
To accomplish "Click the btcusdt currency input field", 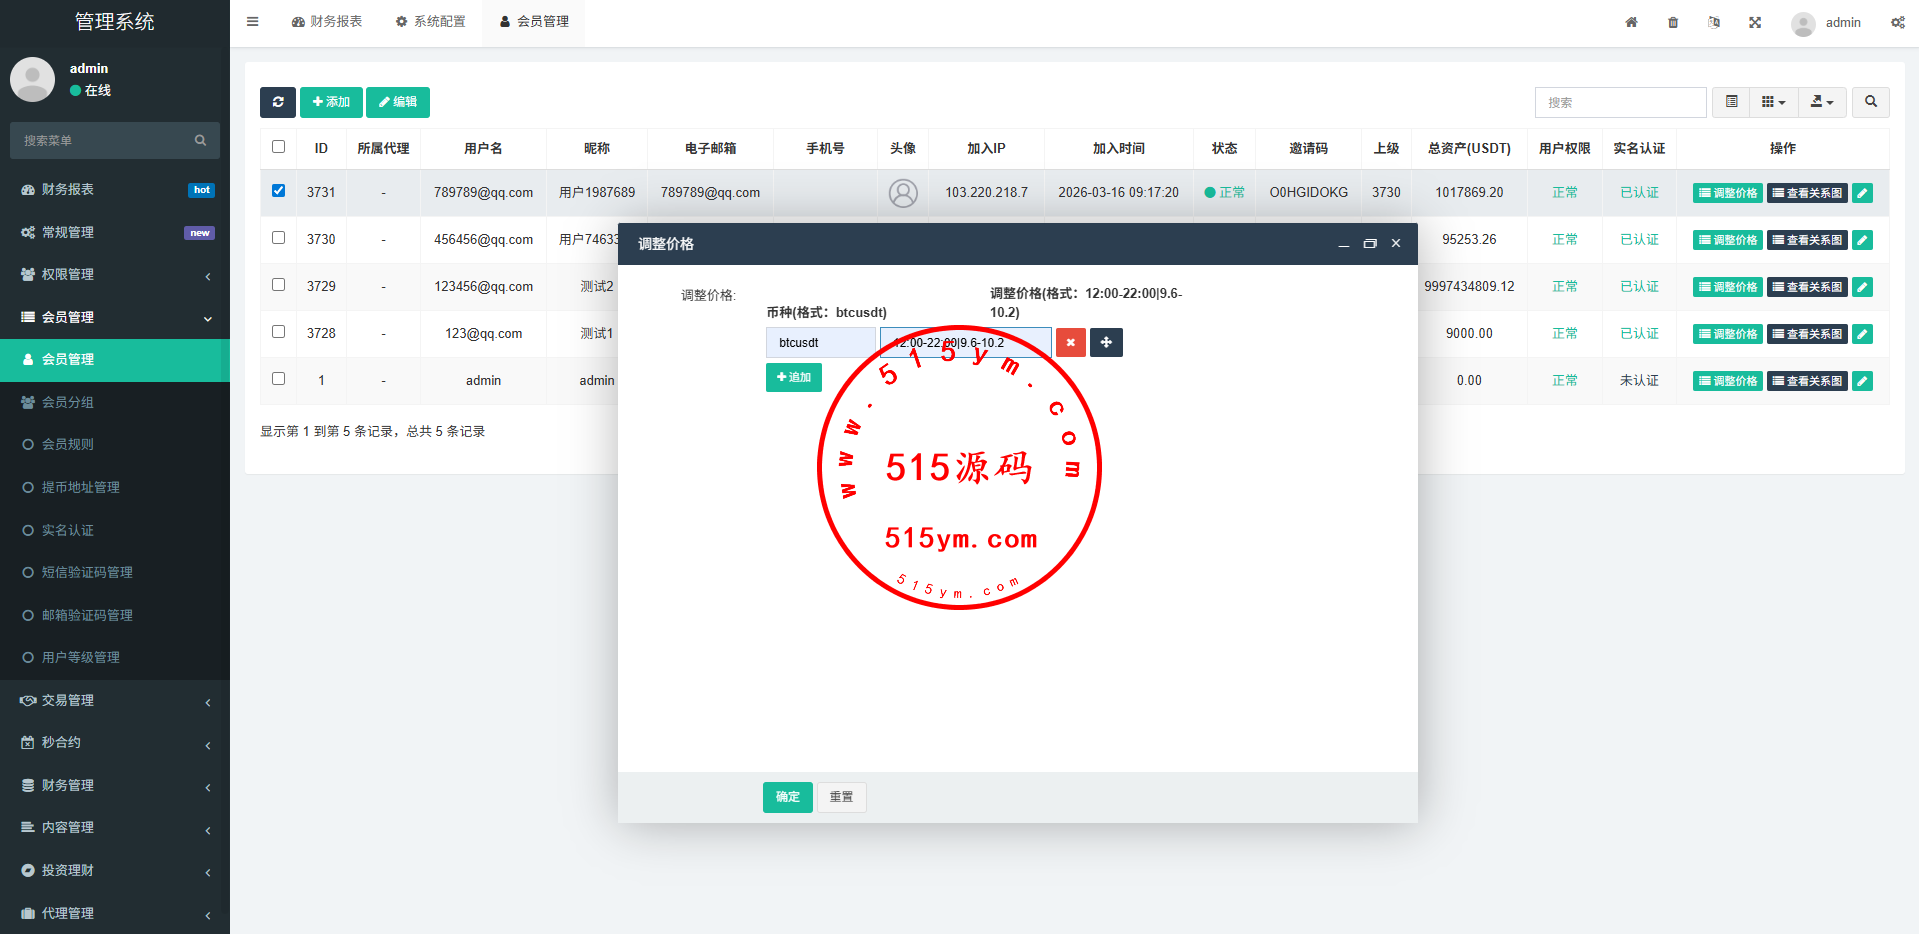I will coord(820,343).
